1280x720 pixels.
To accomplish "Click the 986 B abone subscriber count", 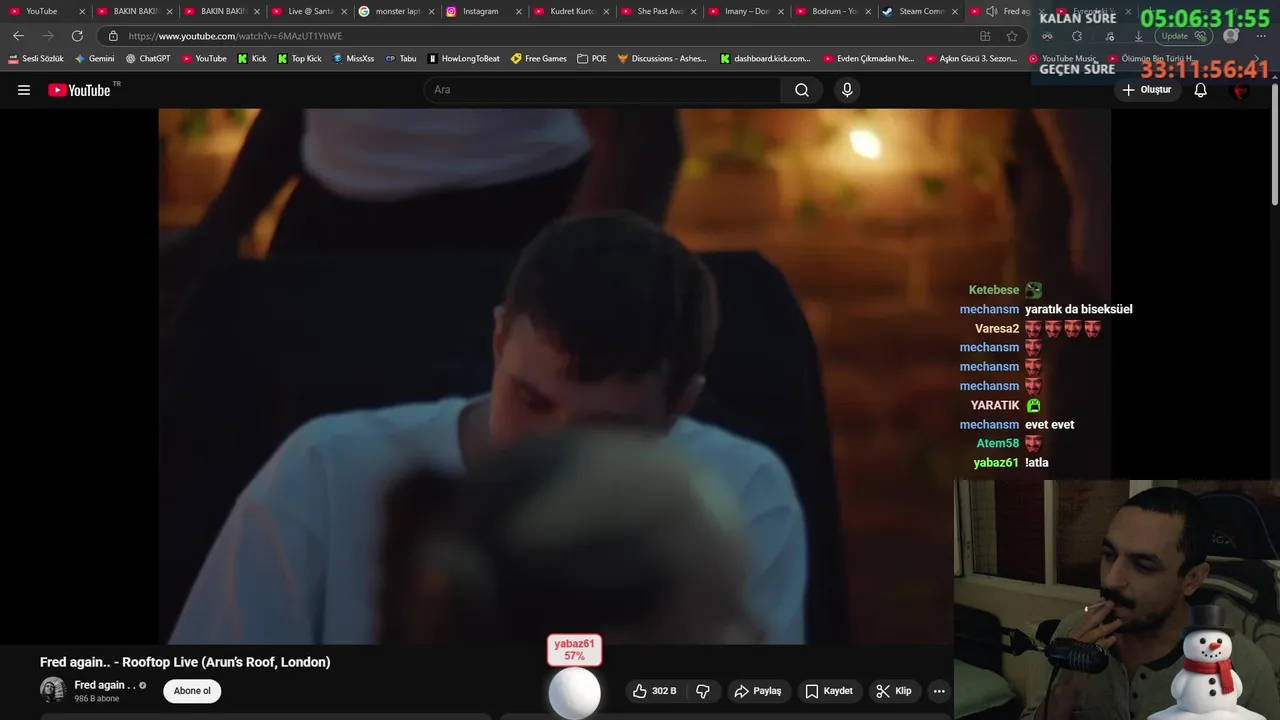I will [97, 699].
